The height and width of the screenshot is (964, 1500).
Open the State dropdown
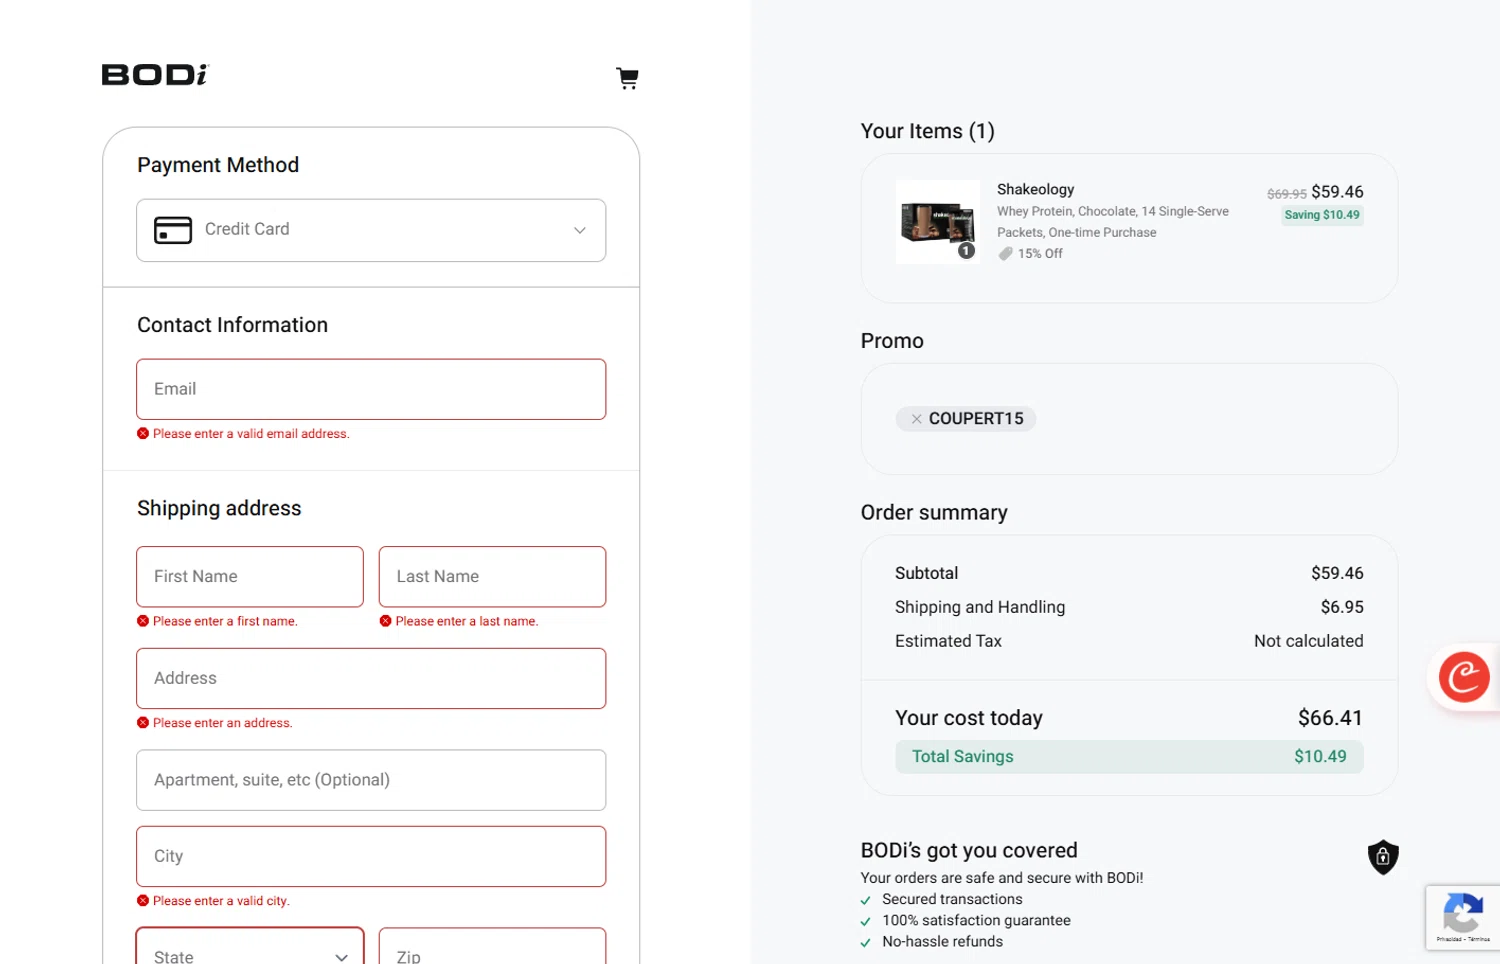pyautogui.click(x=250, y=950)
